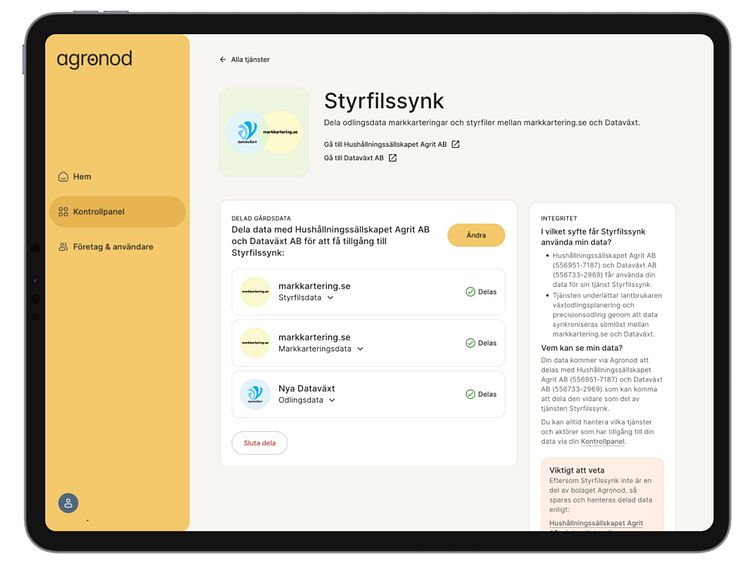
Task: Toggle the Delas checkmark for Styrfilsdata
Action: coord(470,292)
